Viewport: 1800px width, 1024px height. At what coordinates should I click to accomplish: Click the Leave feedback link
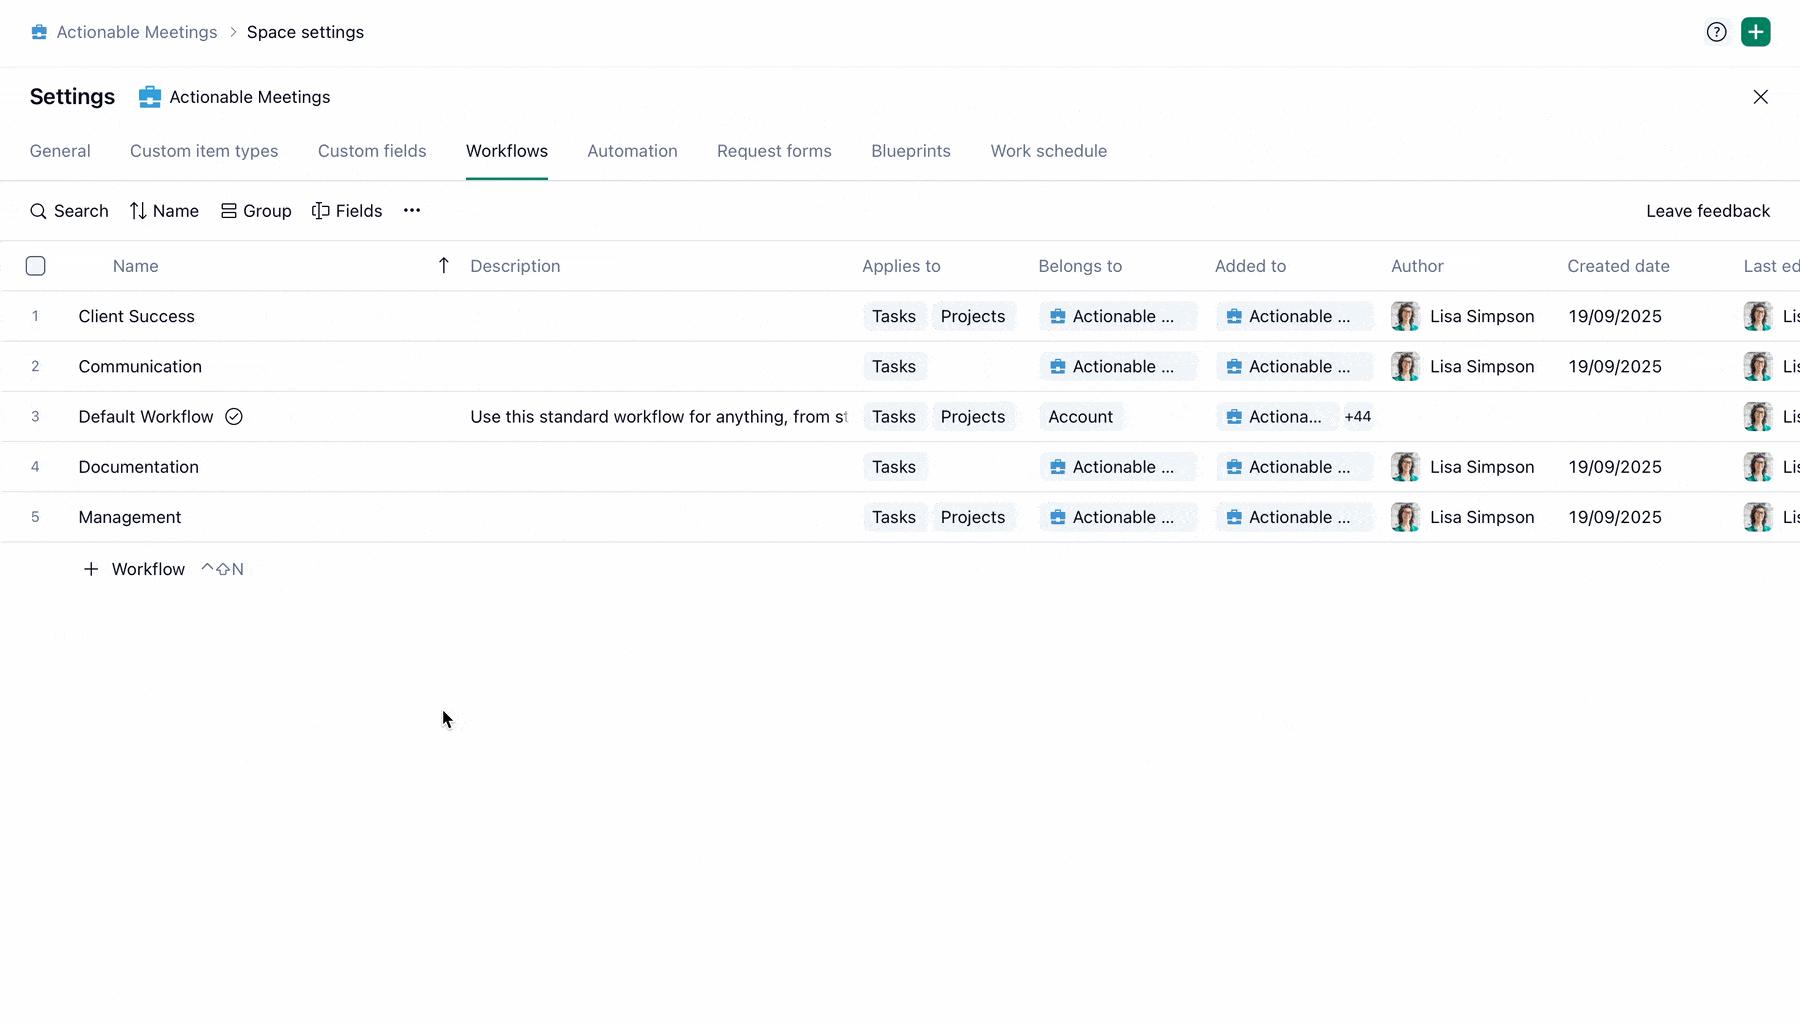[x=1707, y=211]
